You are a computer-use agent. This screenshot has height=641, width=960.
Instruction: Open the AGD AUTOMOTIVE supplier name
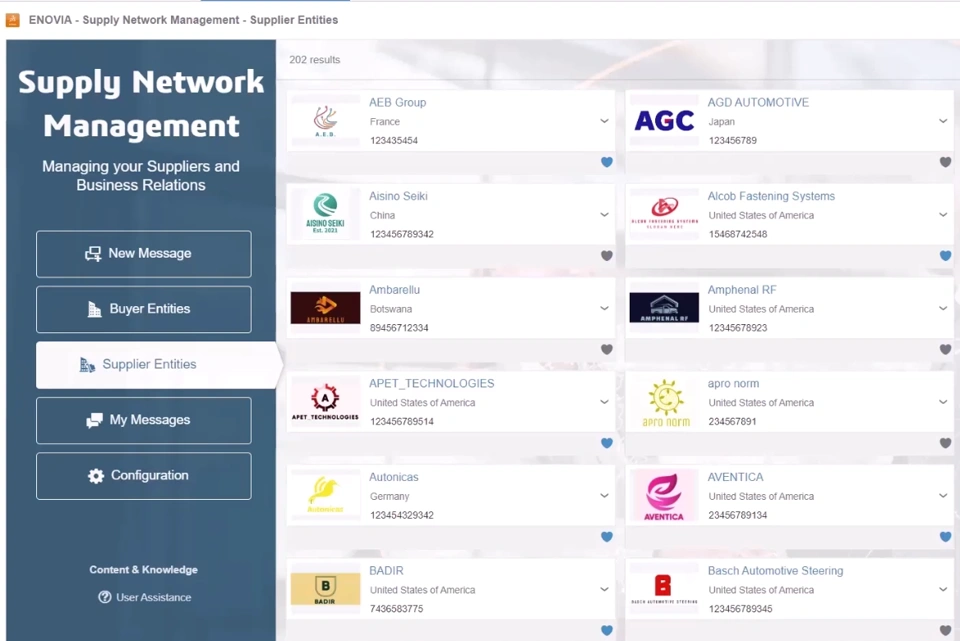coord(758,102)
